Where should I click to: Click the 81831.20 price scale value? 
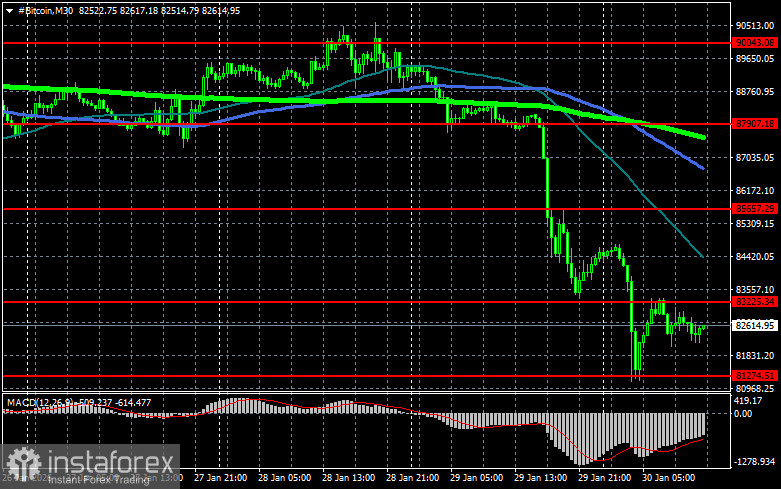point(755,356)
